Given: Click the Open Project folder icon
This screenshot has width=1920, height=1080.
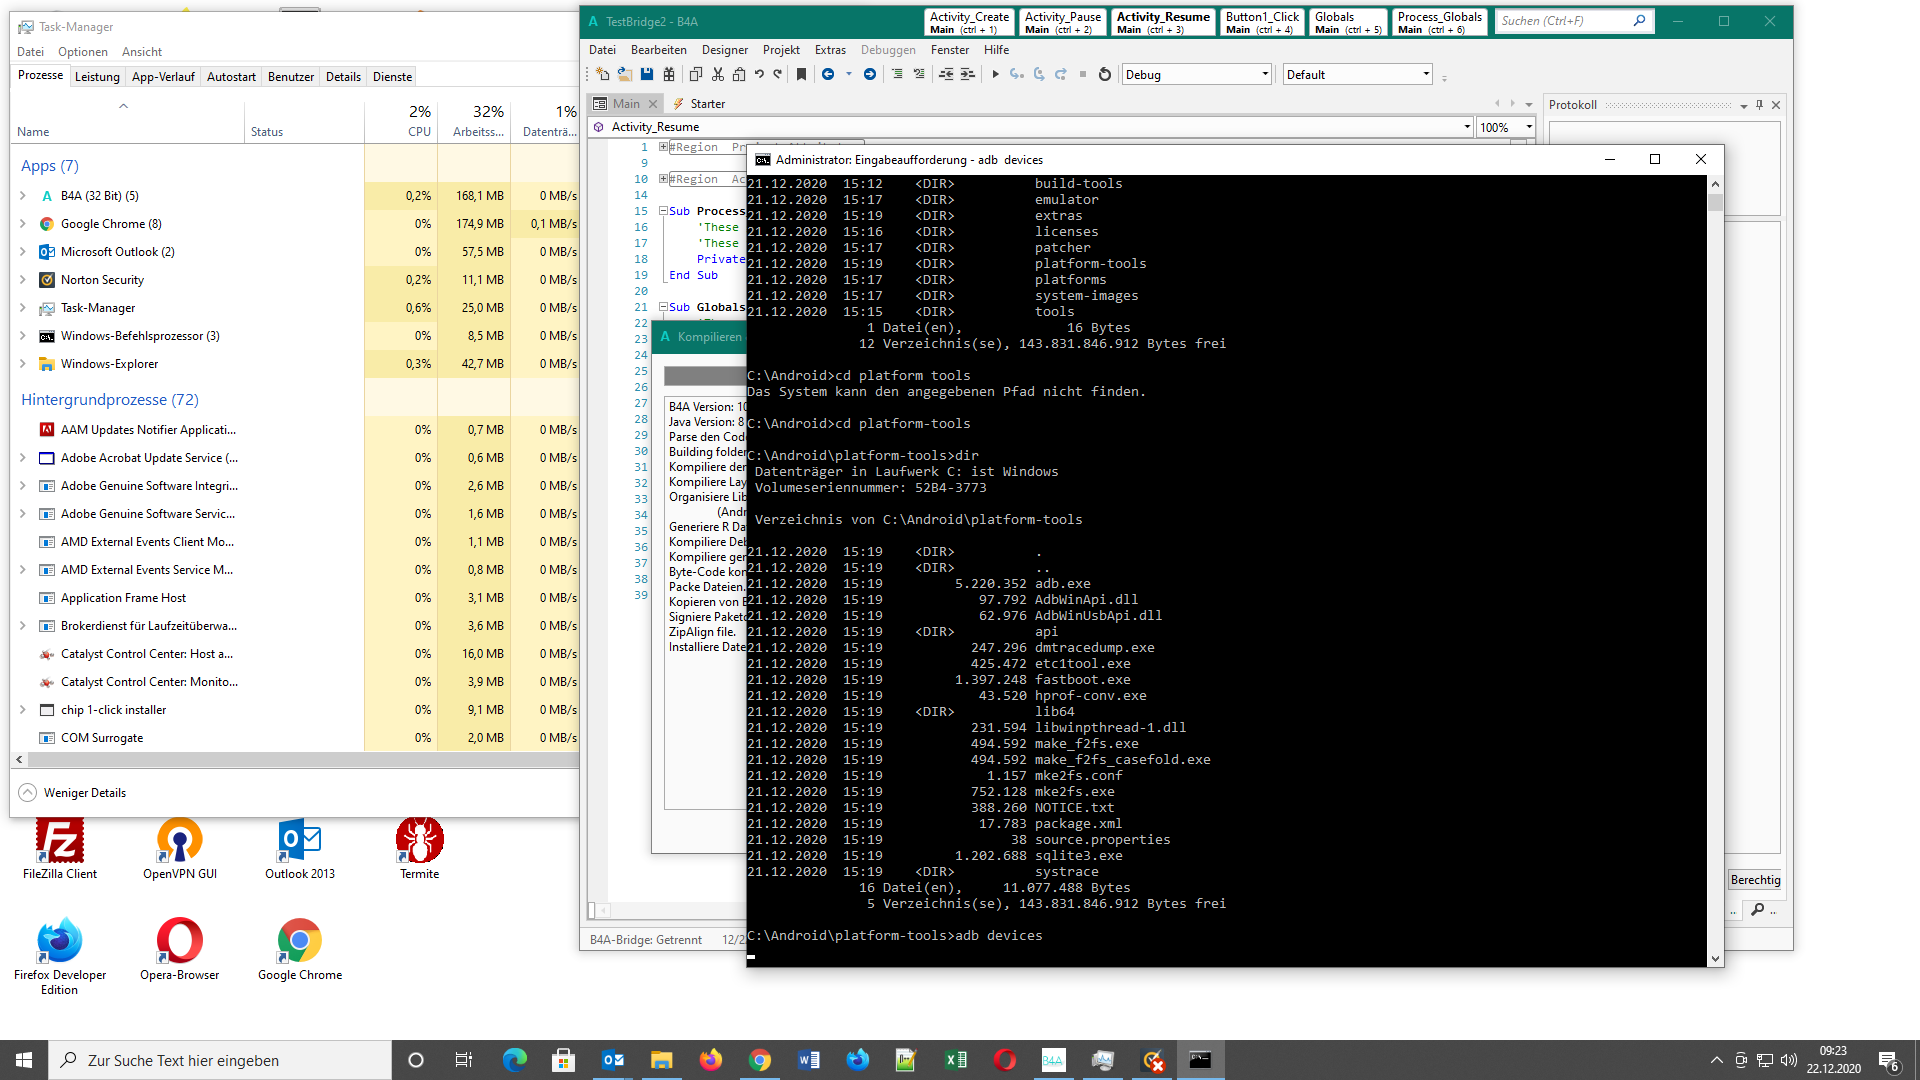Looking at the screenshot, I should click(624, 74).
